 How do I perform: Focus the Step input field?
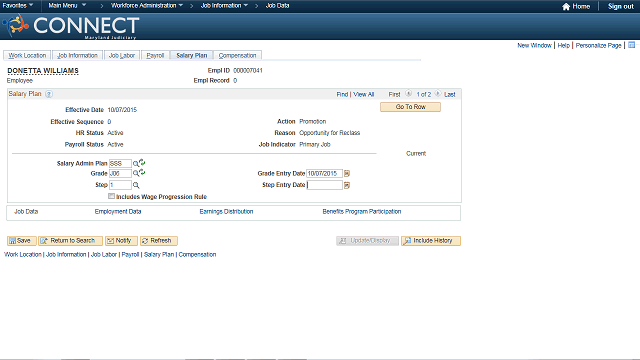click(120, 185)
